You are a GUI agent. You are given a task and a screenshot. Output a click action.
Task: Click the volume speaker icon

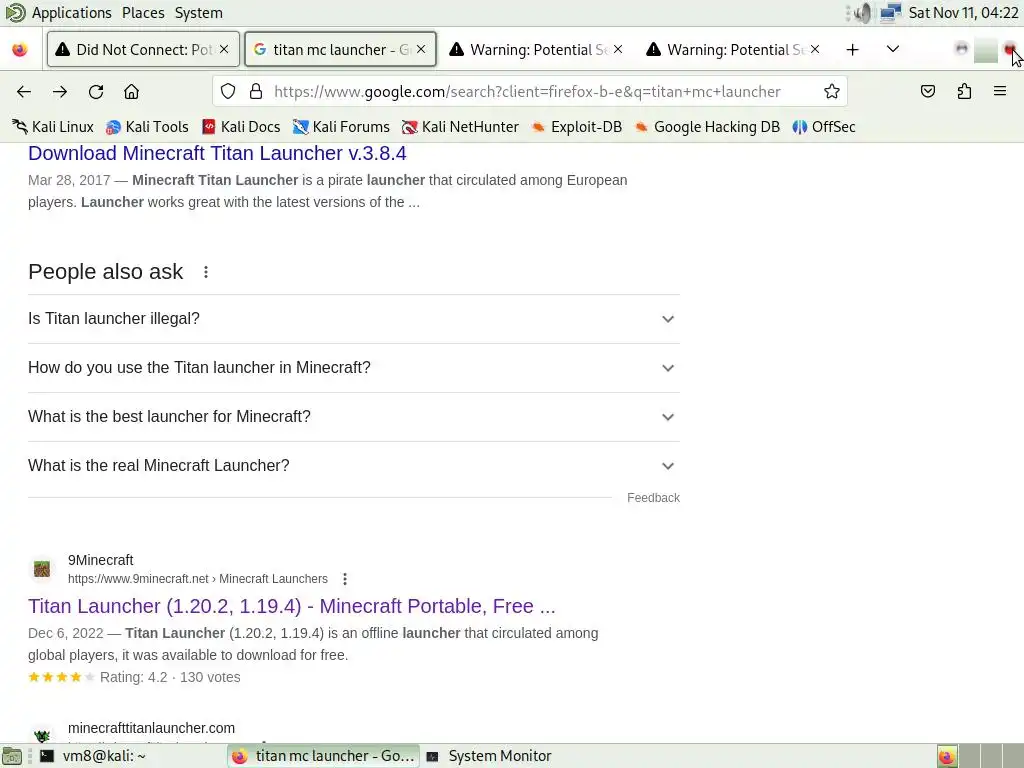click(x=861, y=13)
